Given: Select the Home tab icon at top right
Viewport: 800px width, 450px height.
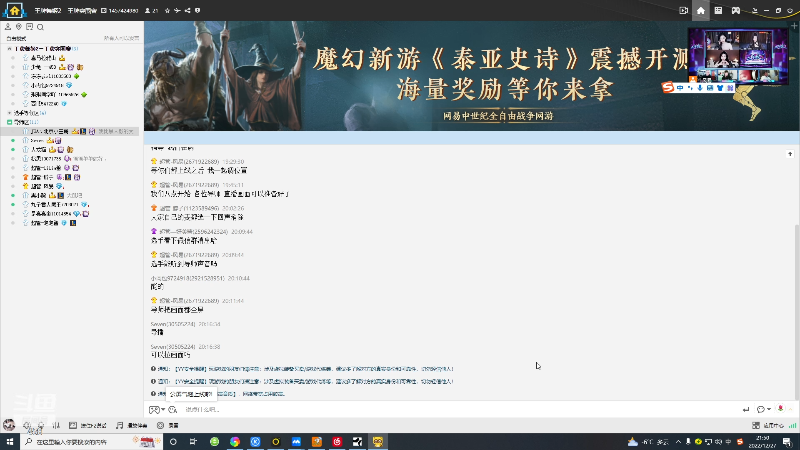Looking at the screenshot, I should point(701,10).
